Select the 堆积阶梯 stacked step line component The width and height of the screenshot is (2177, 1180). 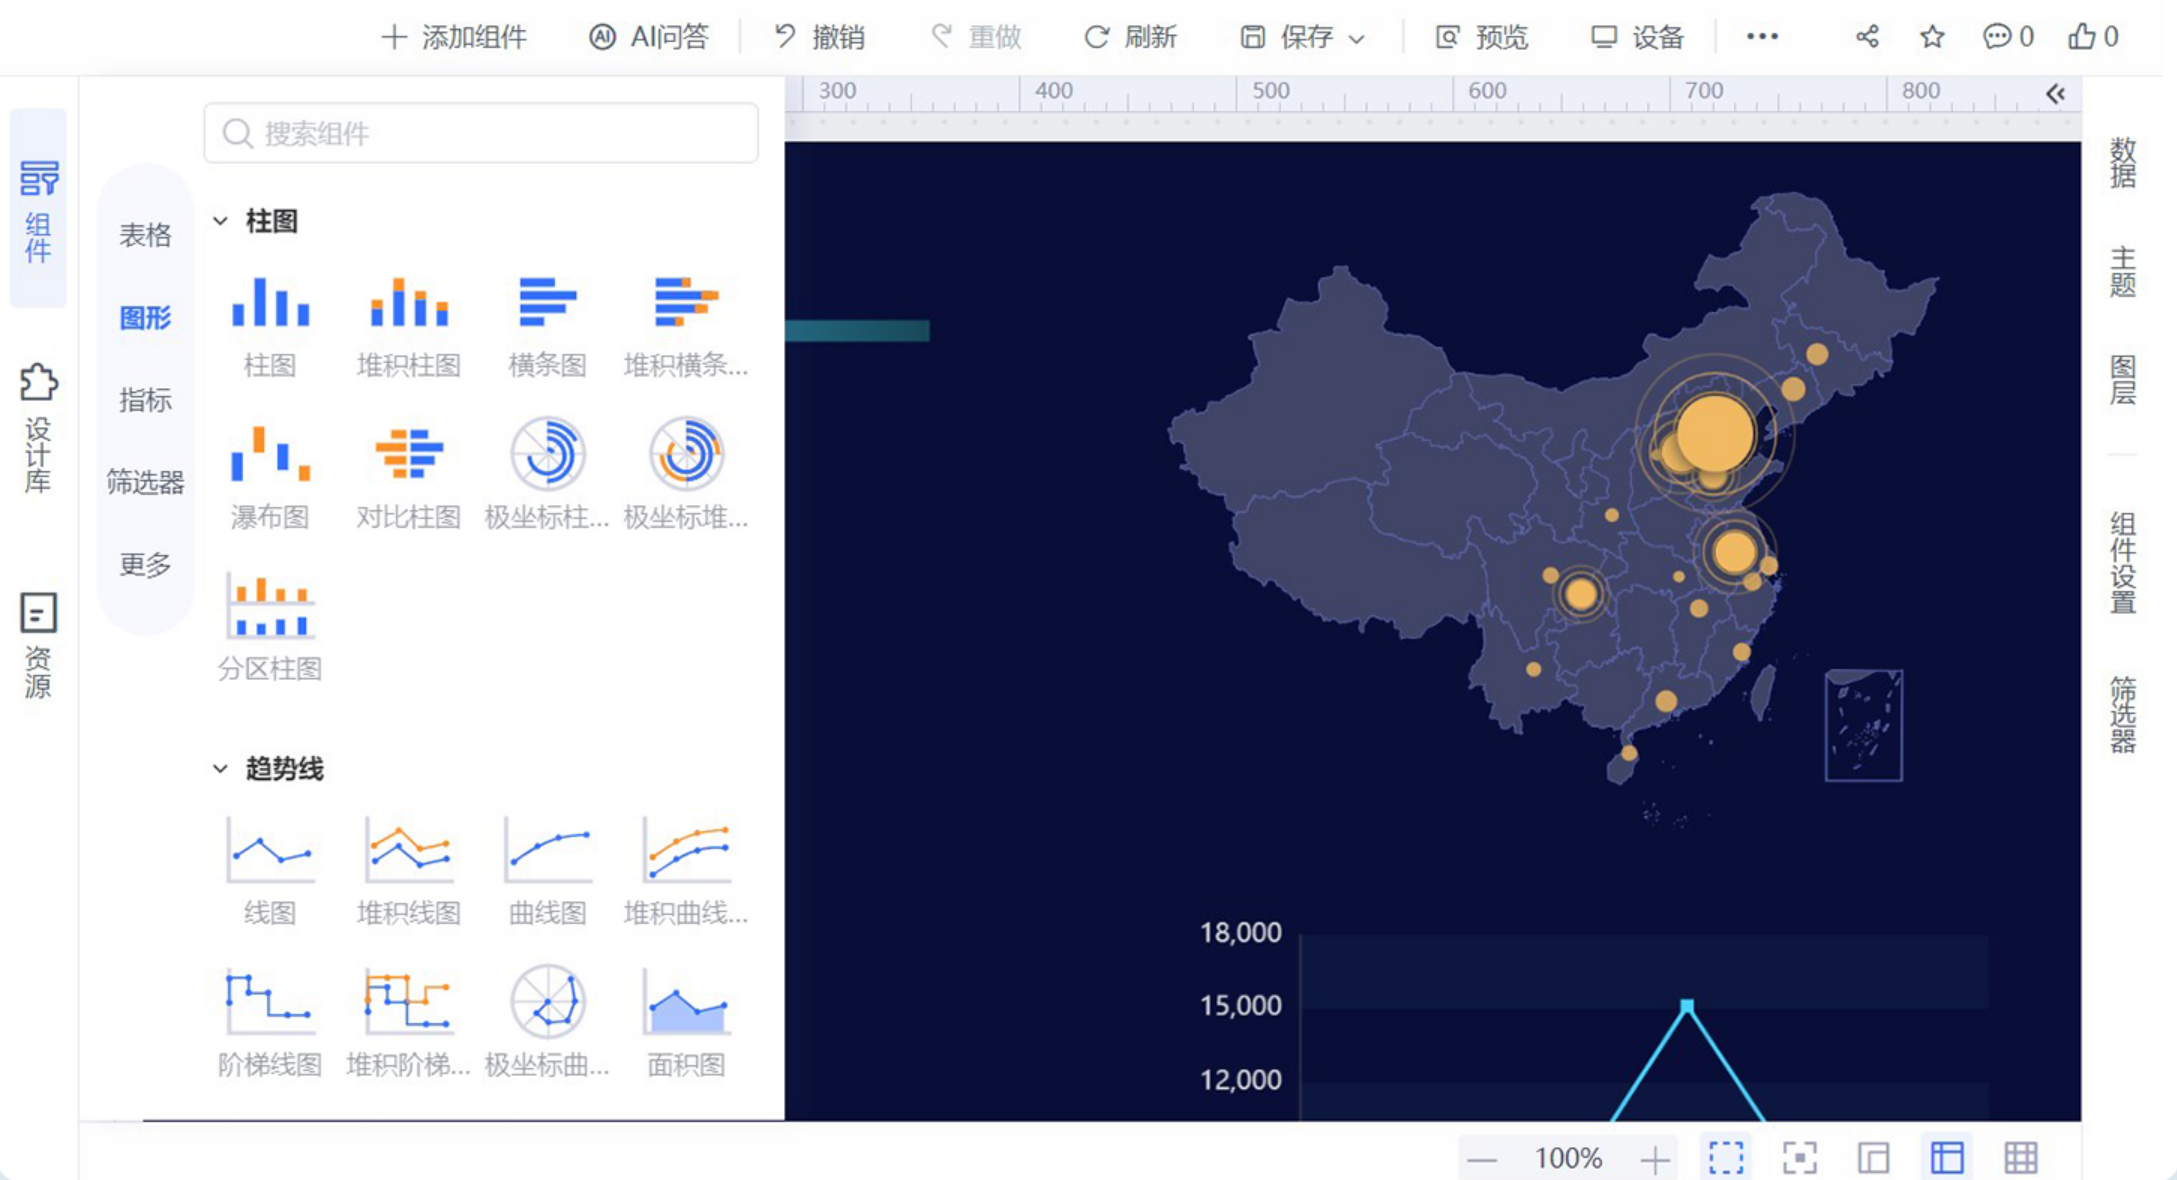click(408, 1023)
